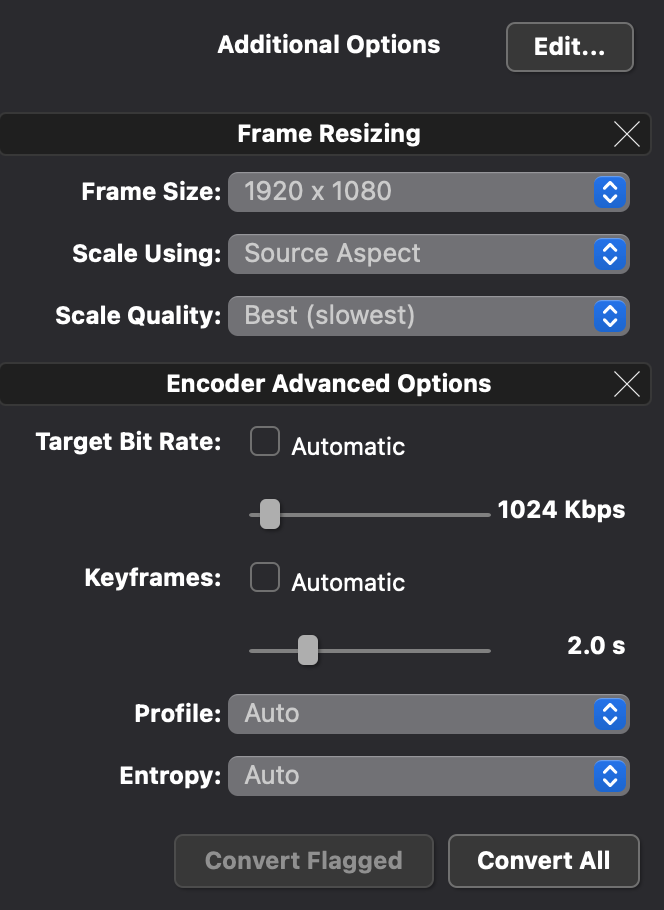Click the Target Bit Rate slider handle
Image resolution: width=664 pixels, height=910 pixels.
[270, 514]
